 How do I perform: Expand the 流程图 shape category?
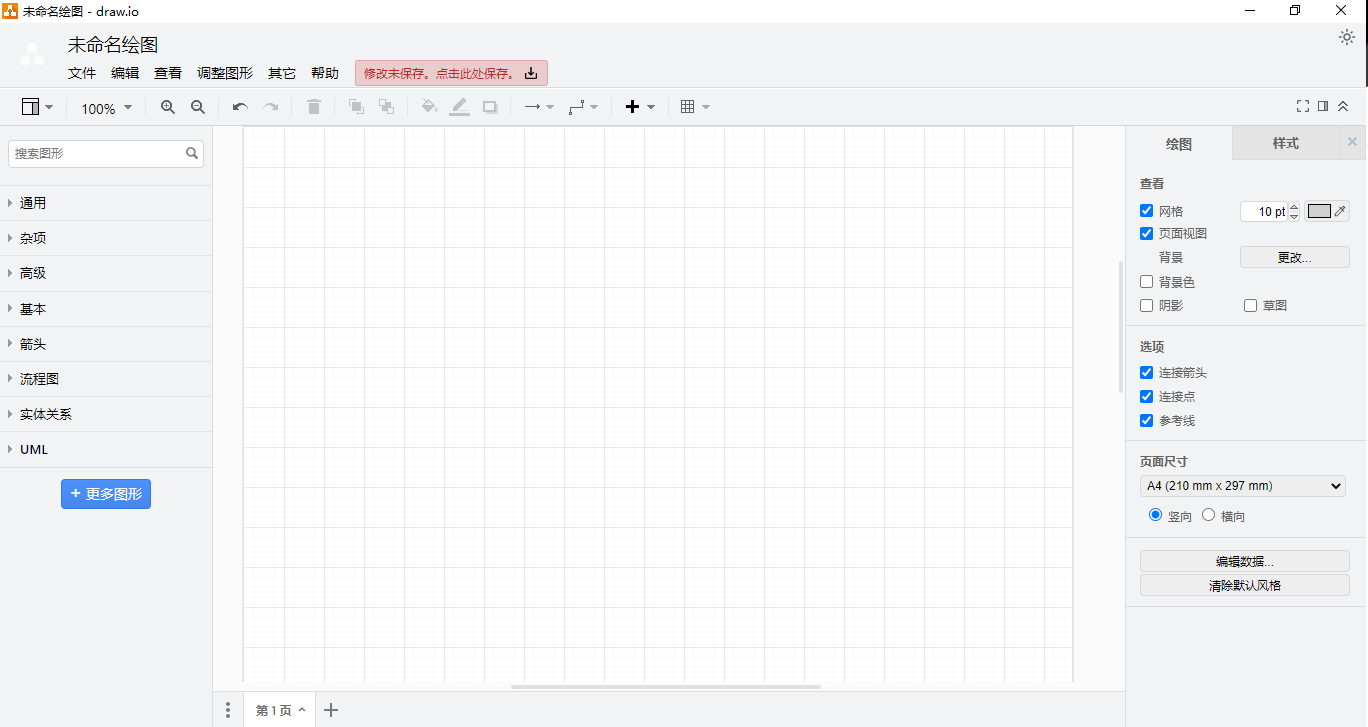tap(40, 379)
